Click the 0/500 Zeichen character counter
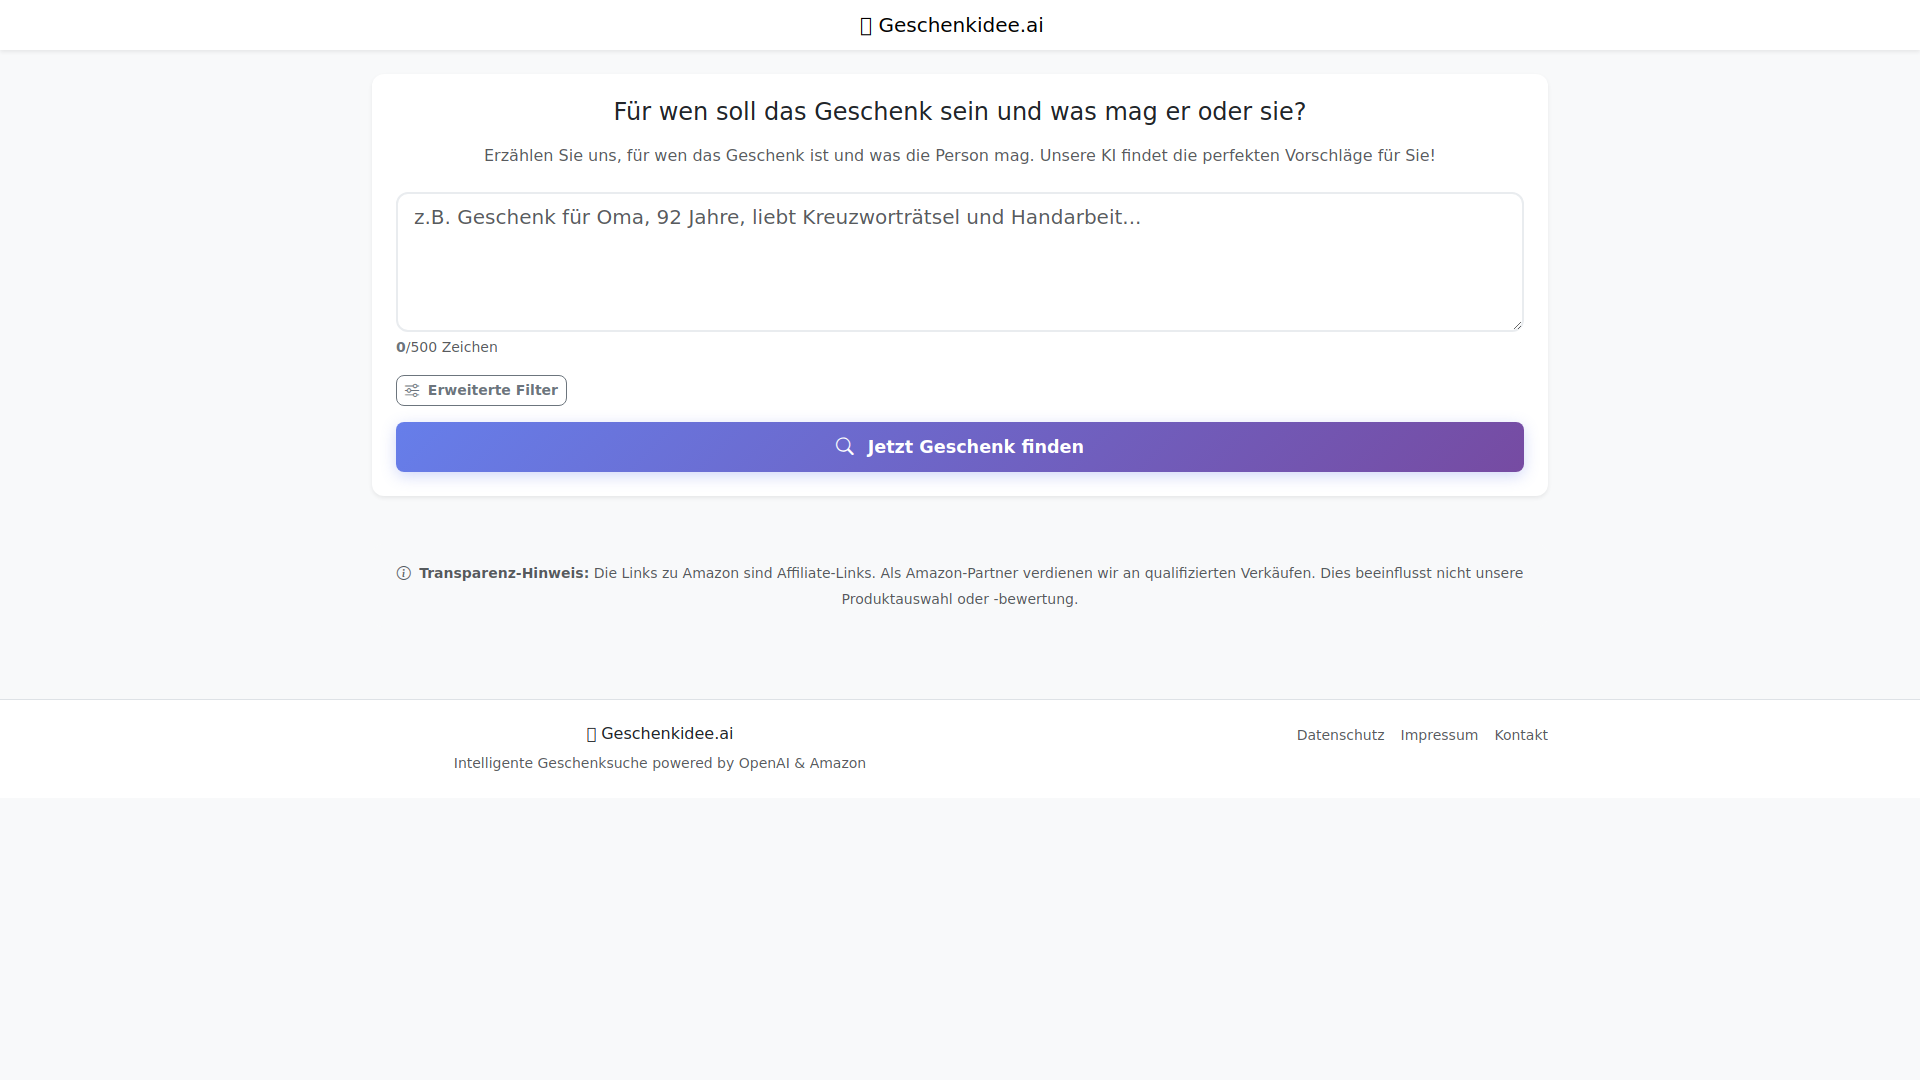The height and width of the screenshot is (1080, 1920). 447,347
